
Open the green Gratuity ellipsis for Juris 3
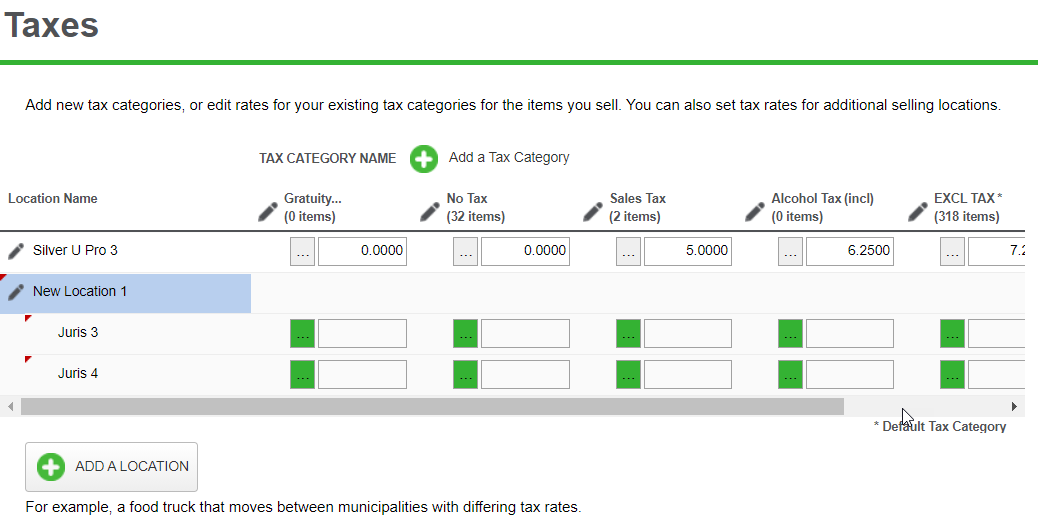302,333
